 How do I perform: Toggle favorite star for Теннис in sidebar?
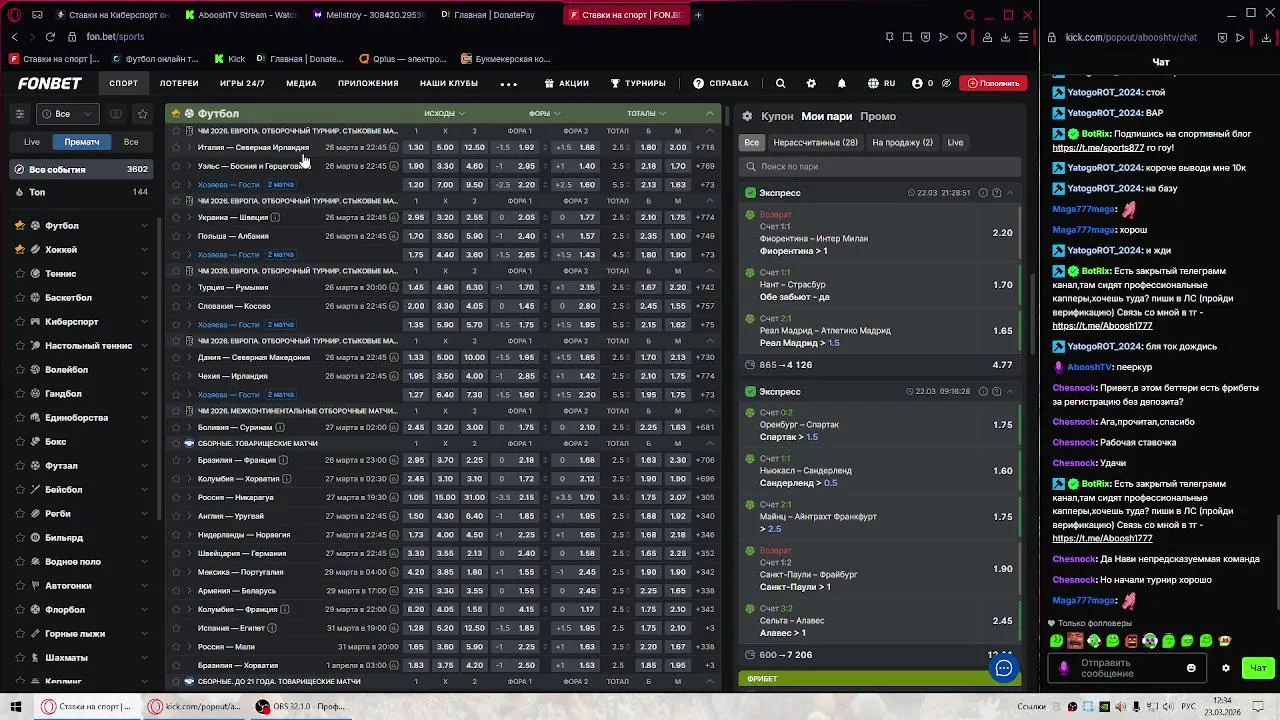20,274
